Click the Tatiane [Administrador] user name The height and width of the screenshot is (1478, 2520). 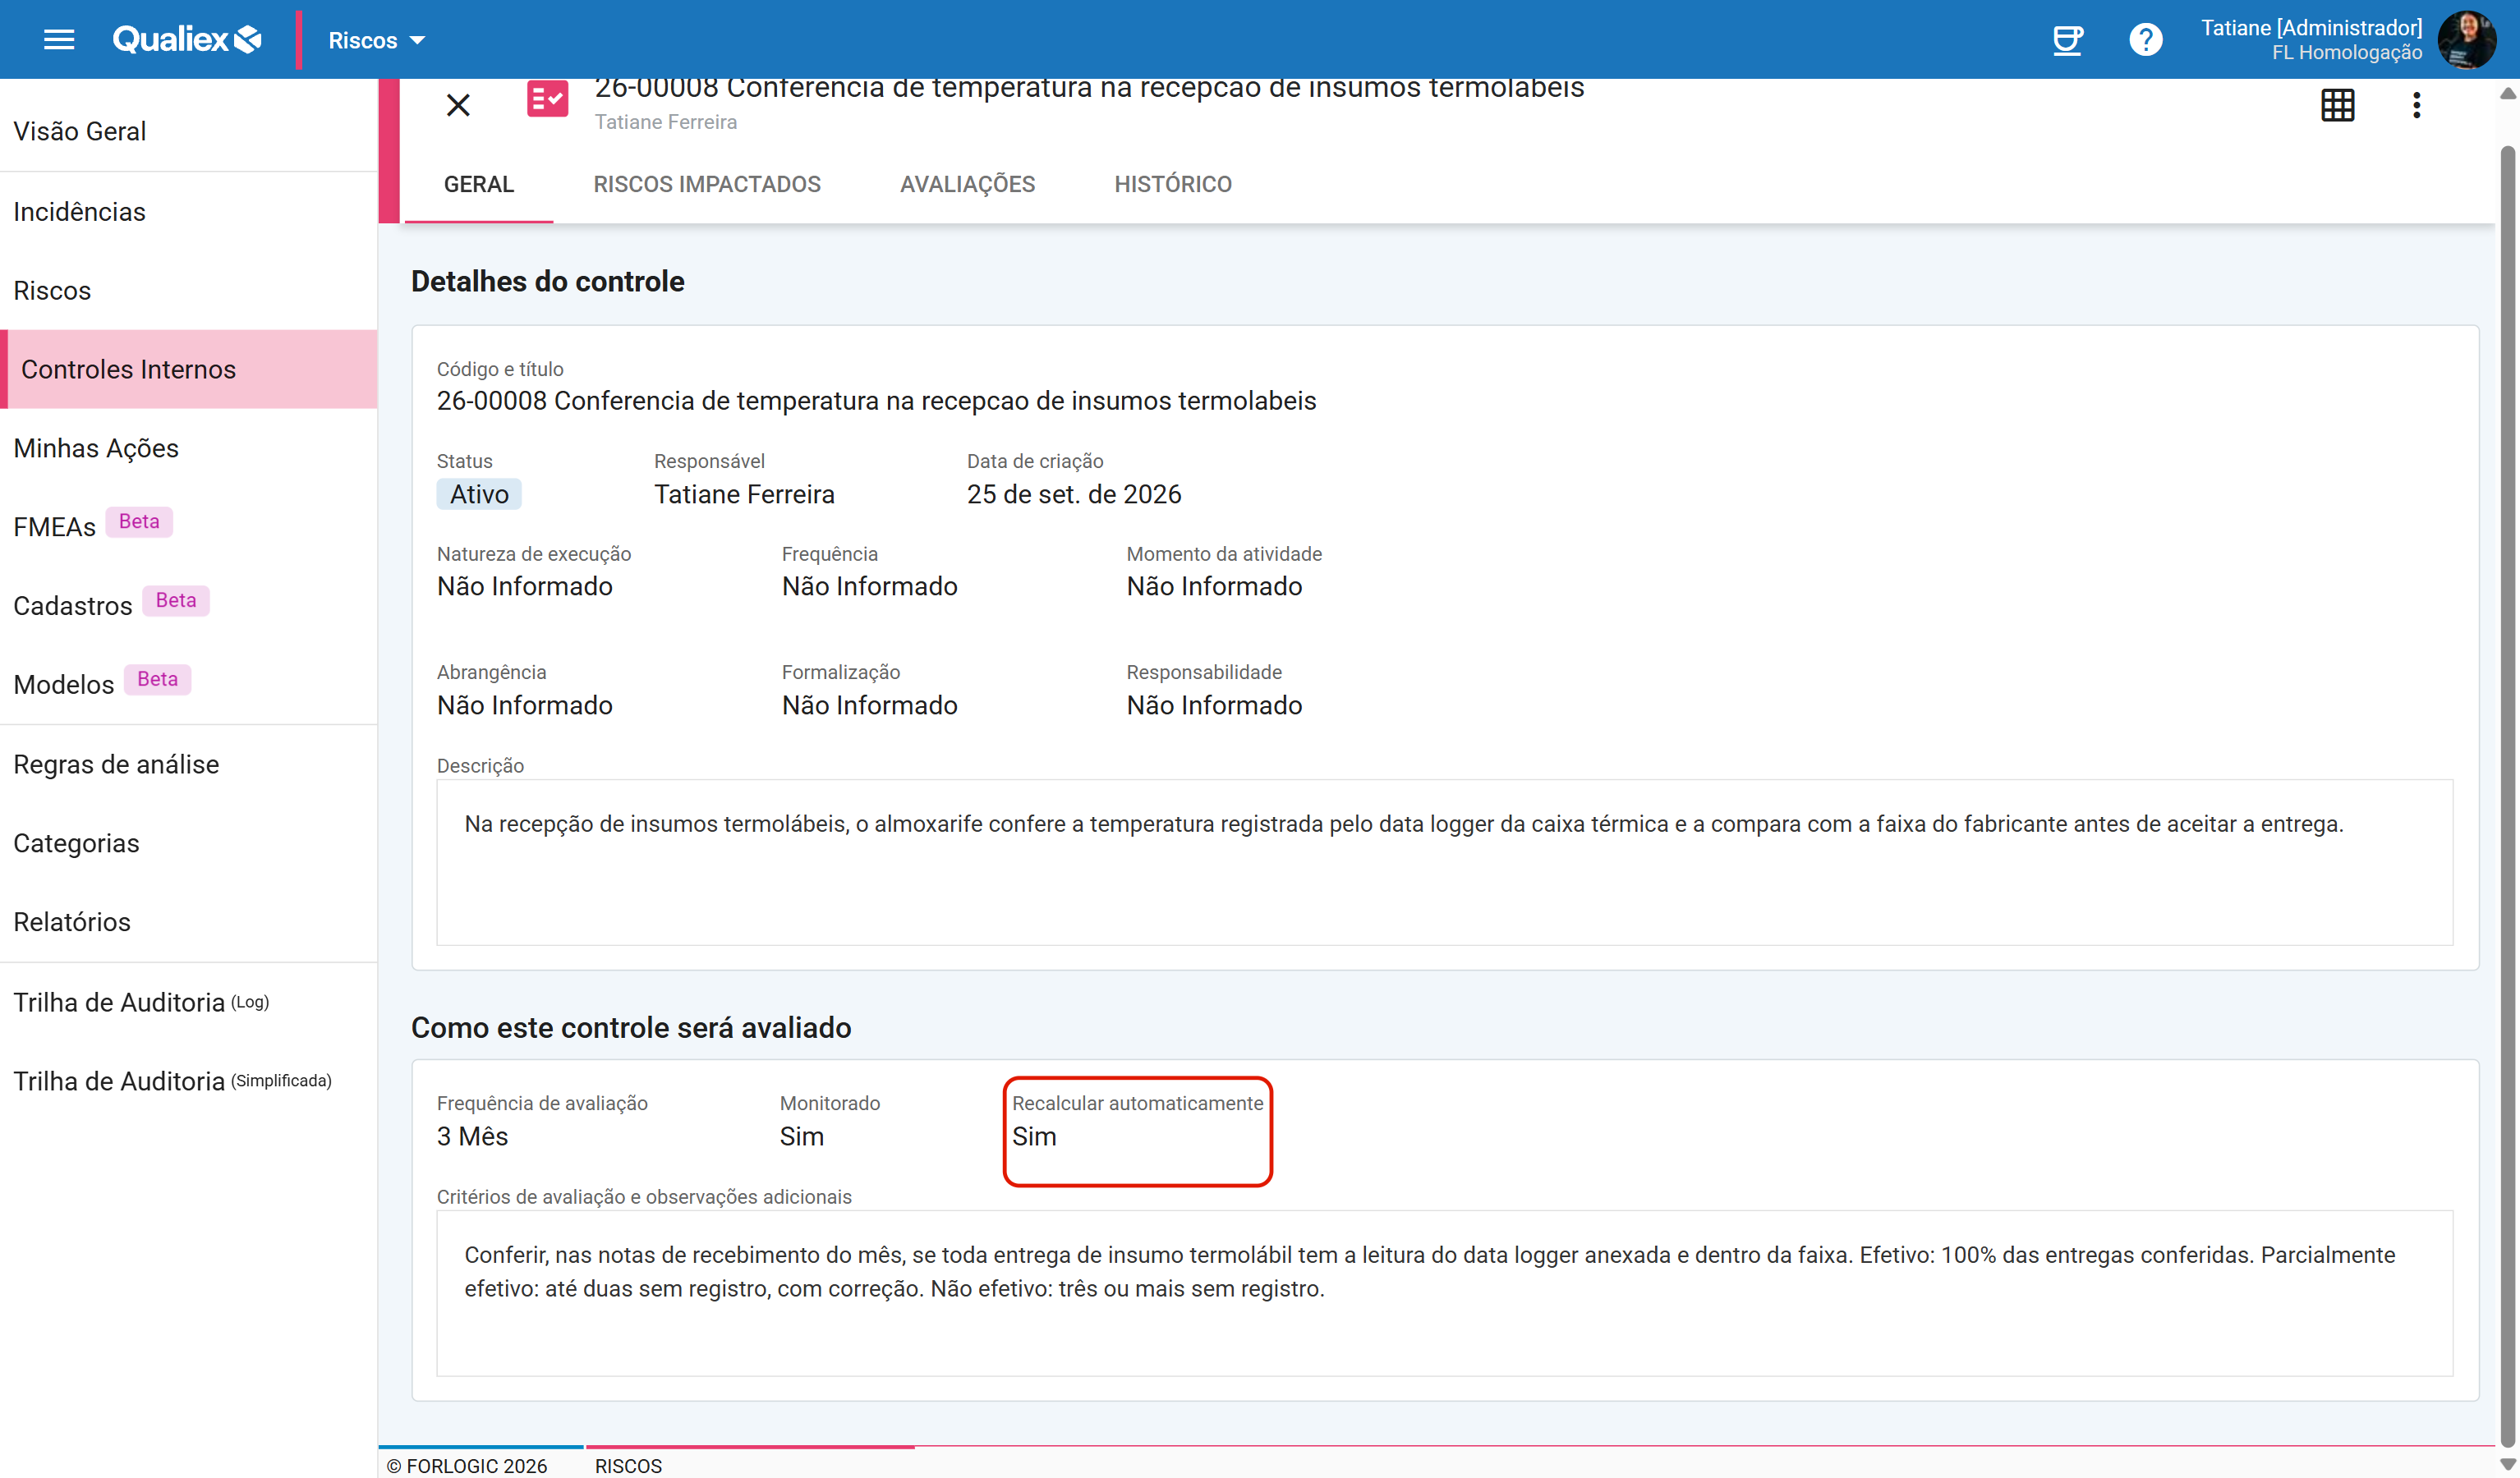click(2311, 28)
